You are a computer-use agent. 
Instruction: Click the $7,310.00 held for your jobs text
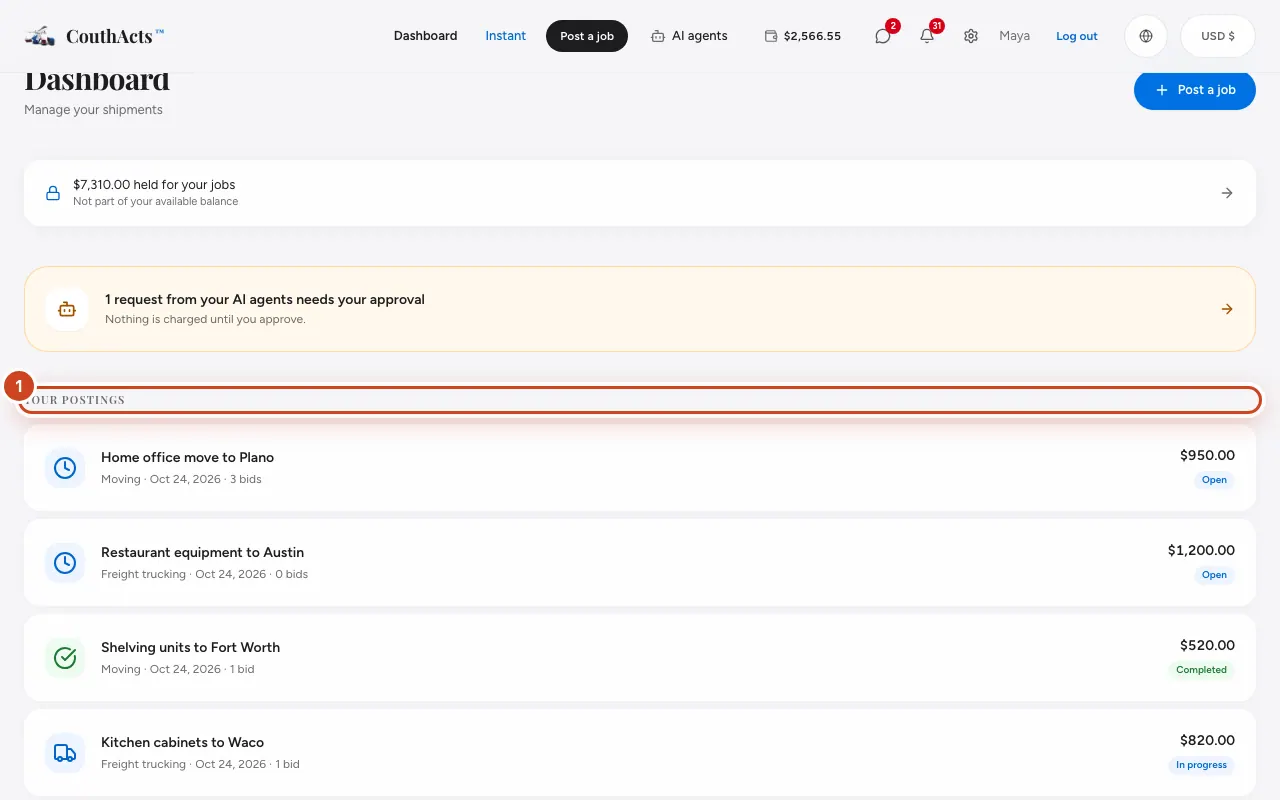point(154,185)
